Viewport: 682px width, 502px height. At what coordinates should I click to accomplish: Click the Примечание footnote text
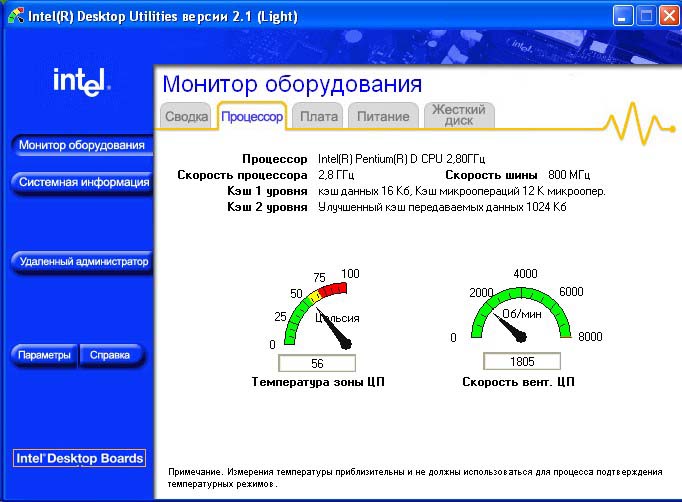click(x=415, y=478)
